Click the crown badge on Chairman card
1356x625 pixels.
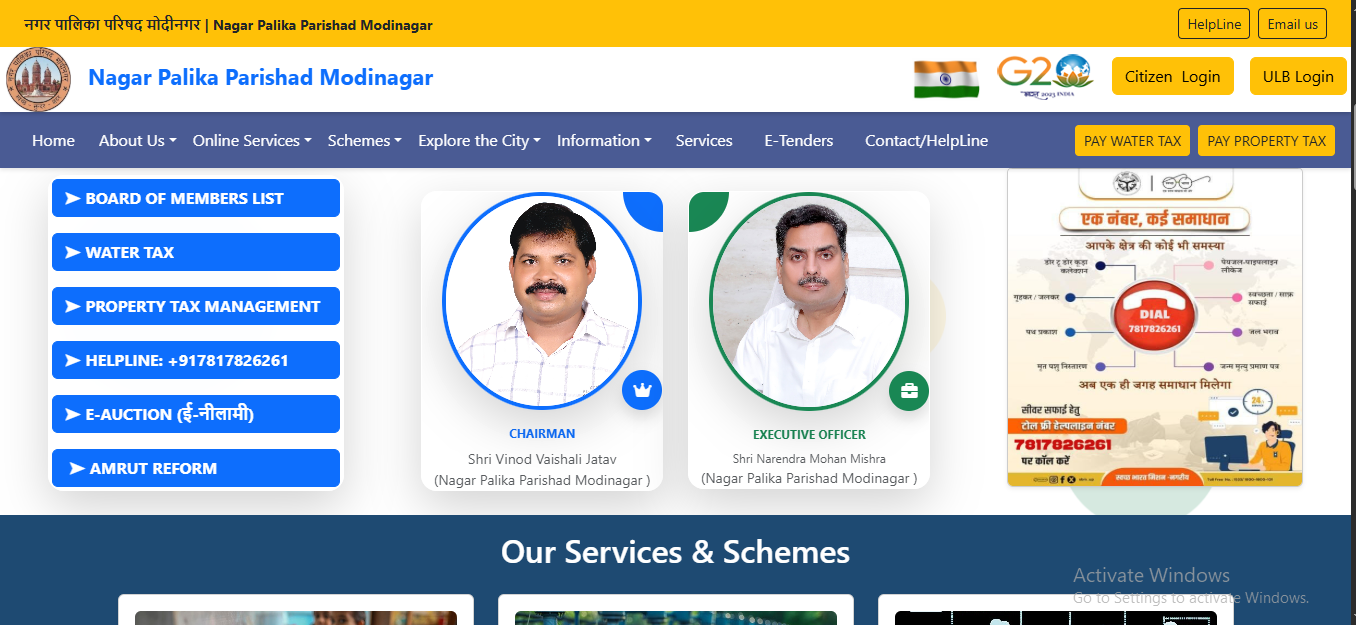[642, 390]
